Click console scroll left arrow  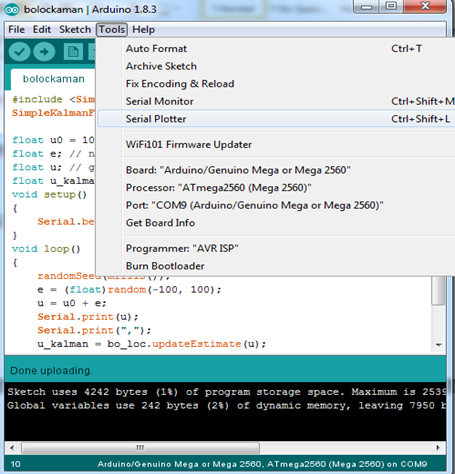tap(12, 448)
